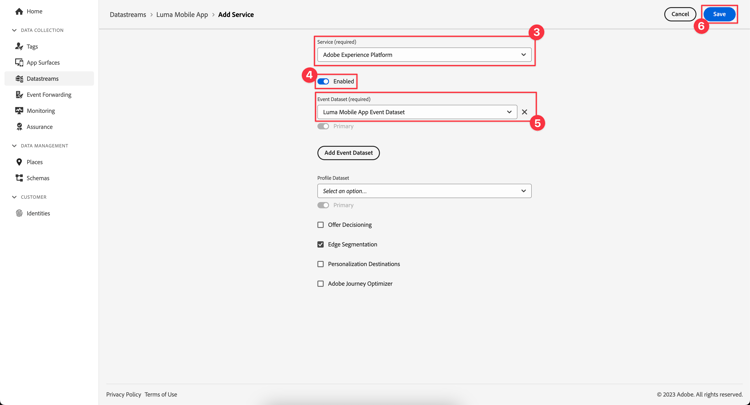
Task: Remove the event dataset with X
Action: click(524, 112)
